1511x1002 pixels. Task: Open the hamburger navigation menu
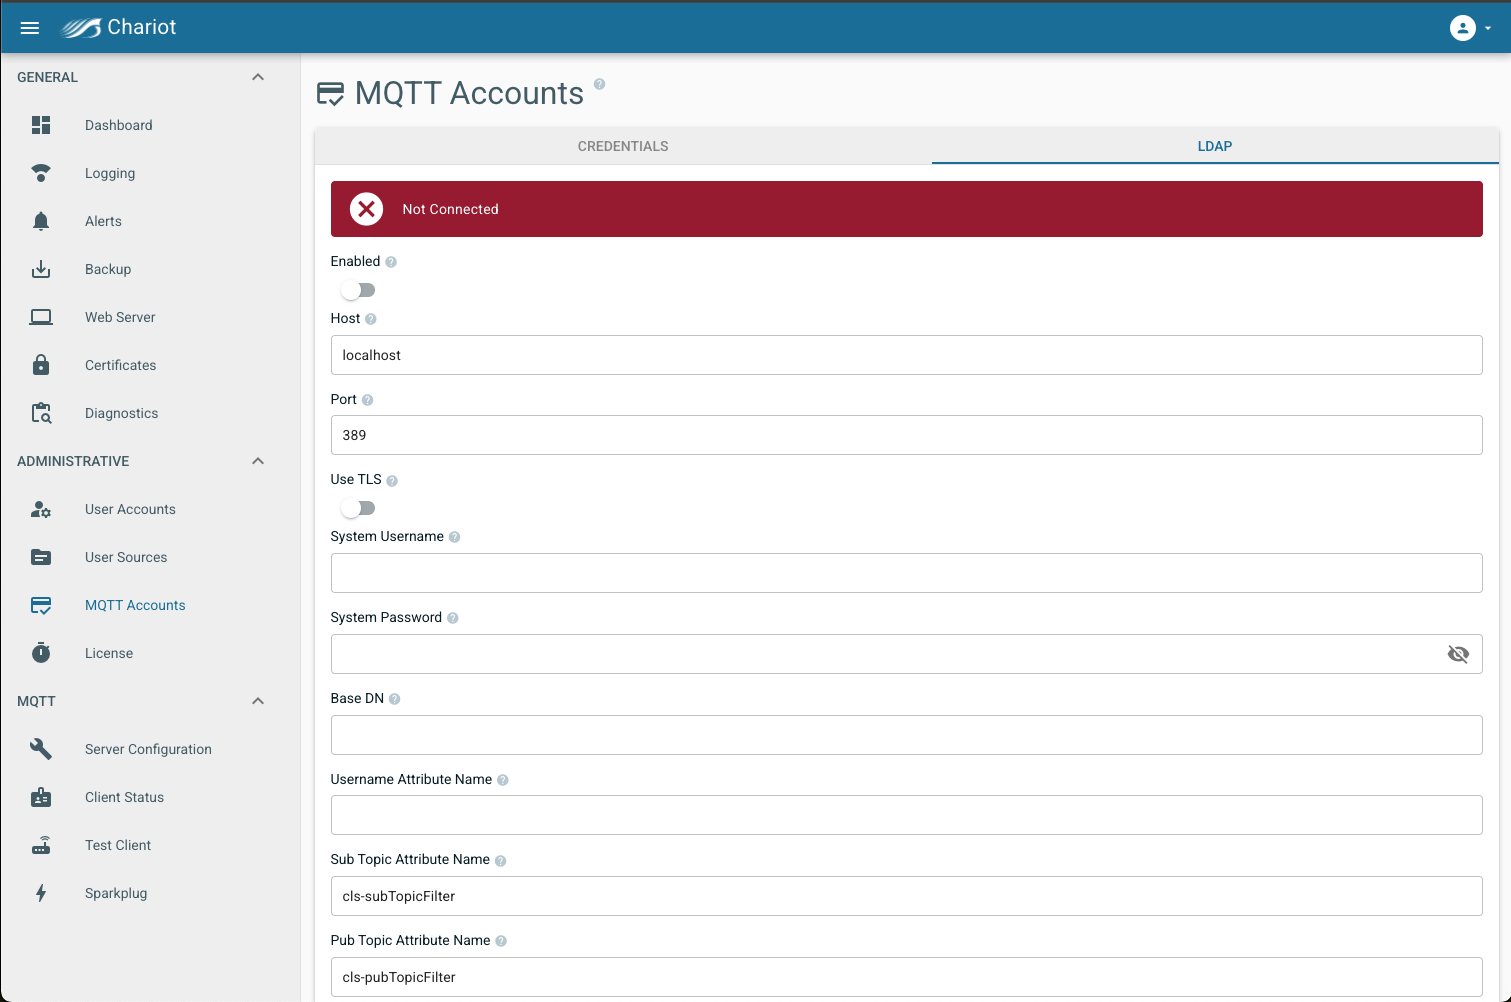click(30, 28)
